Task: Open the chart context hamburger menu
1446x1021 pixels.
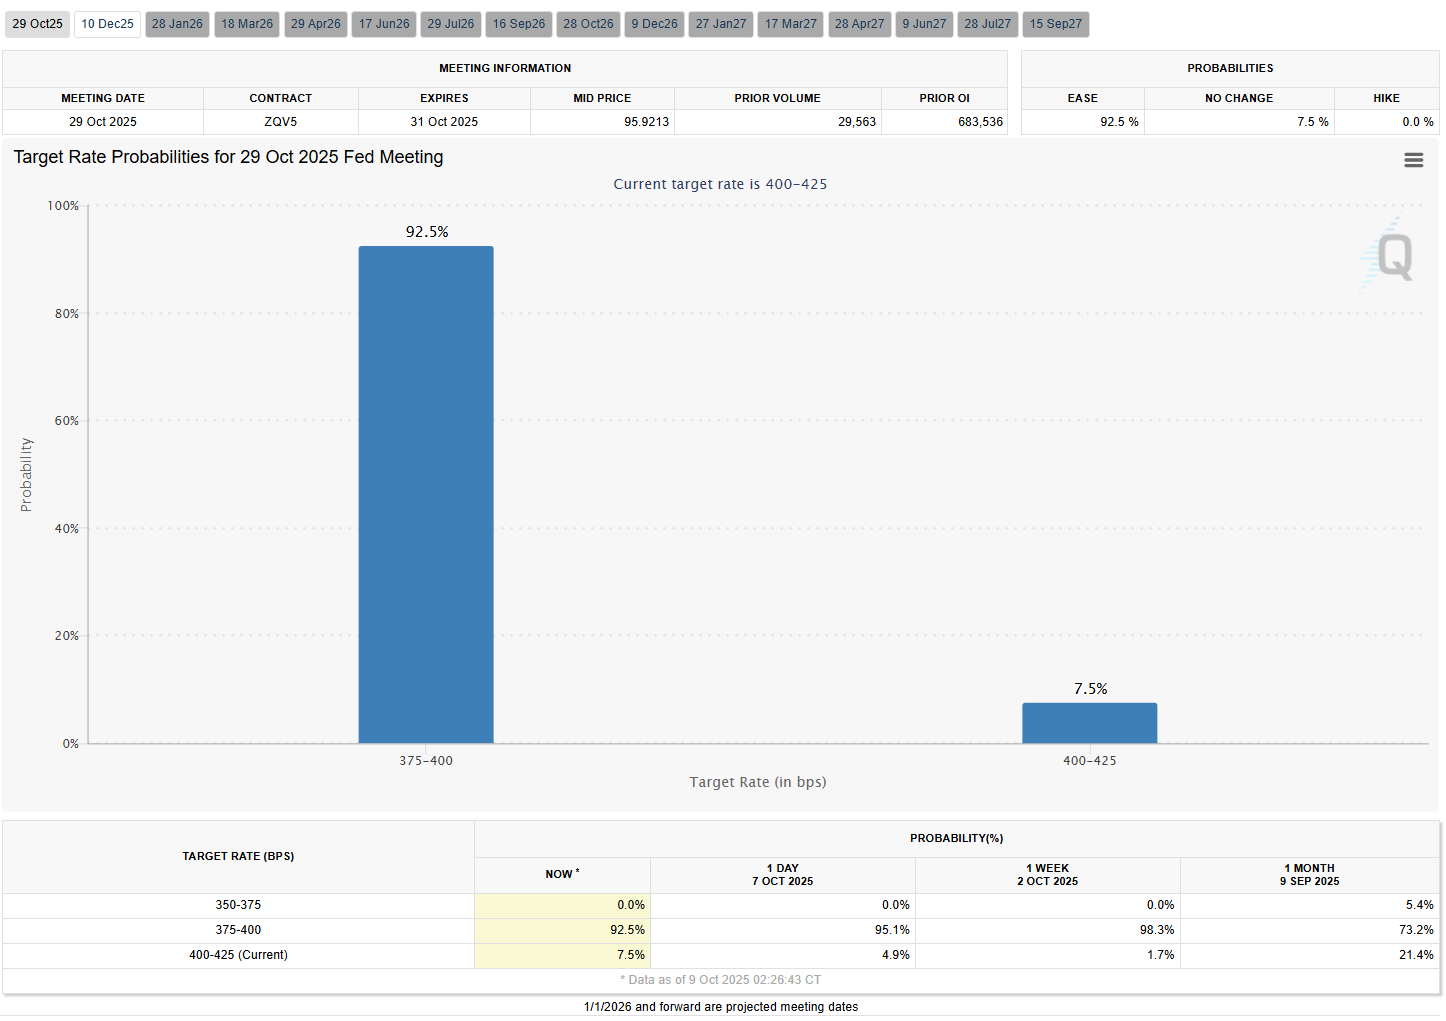Action: (x=1413, y=160)
